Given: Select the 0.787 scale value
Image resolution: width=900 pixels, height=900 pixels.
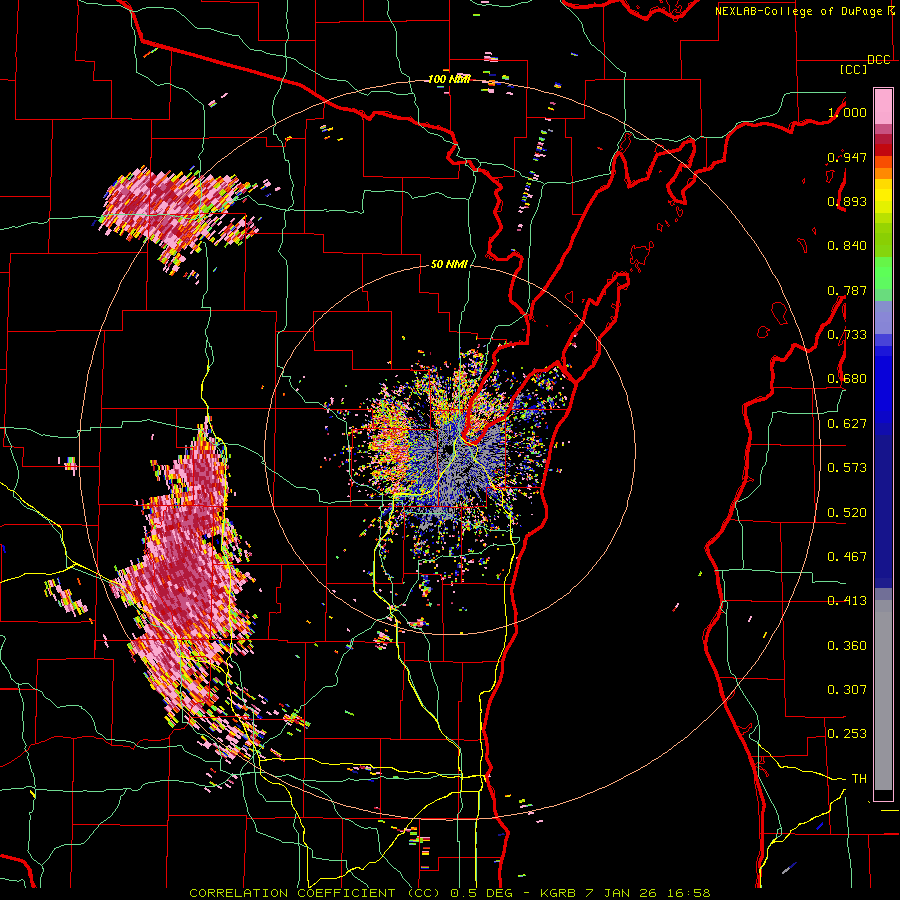Looking at the screenshot, I should click(x=847, y=290).
